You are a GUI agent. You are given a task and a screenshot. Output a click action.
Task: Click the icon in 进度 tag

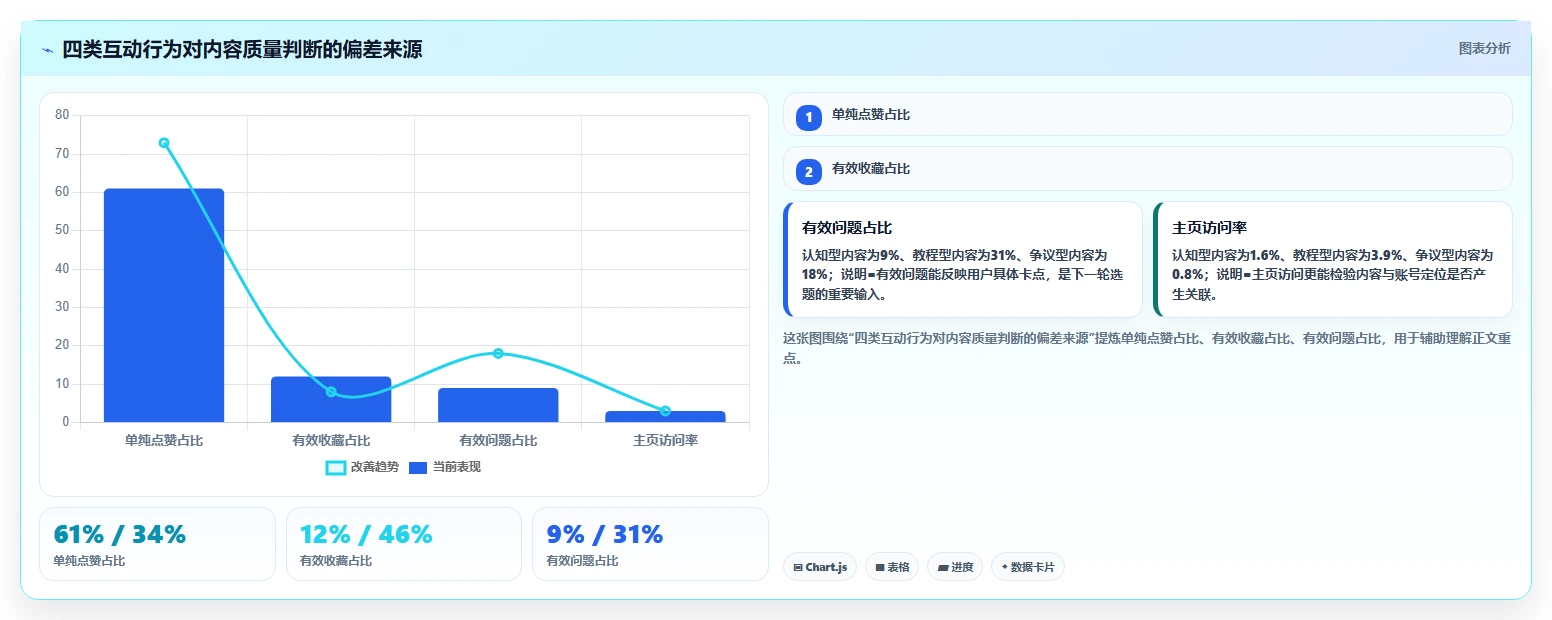(943, 568)
